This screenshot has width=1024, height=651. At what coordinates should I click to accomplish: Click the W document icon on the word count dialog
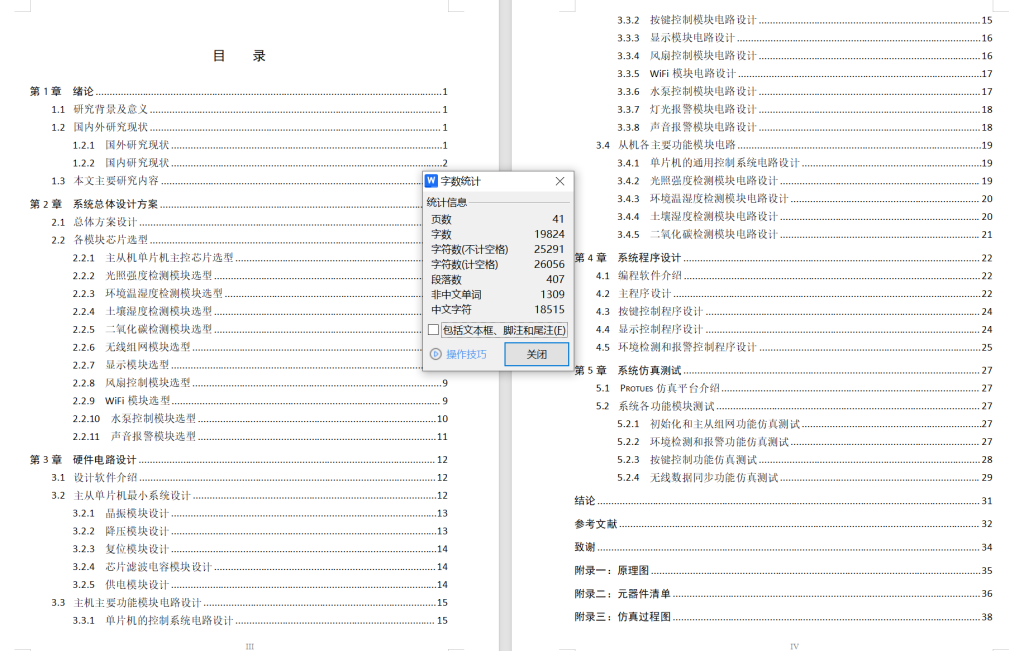pos(430,181)
